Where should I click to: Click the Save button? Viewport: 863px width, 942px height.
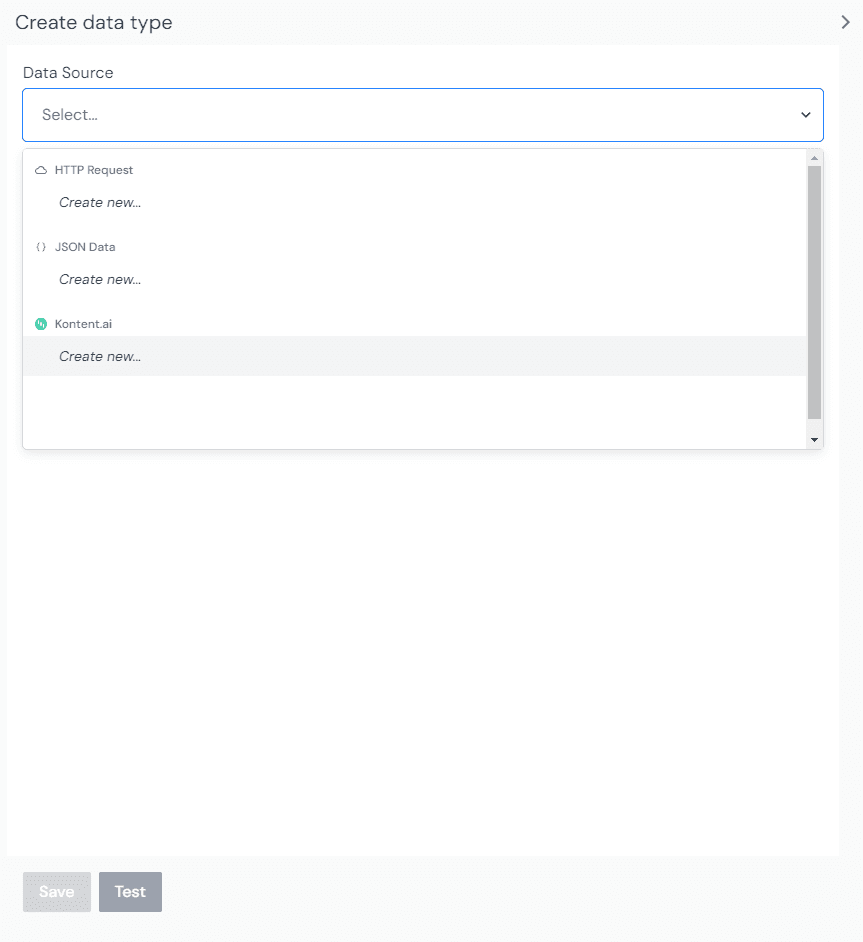56,891
